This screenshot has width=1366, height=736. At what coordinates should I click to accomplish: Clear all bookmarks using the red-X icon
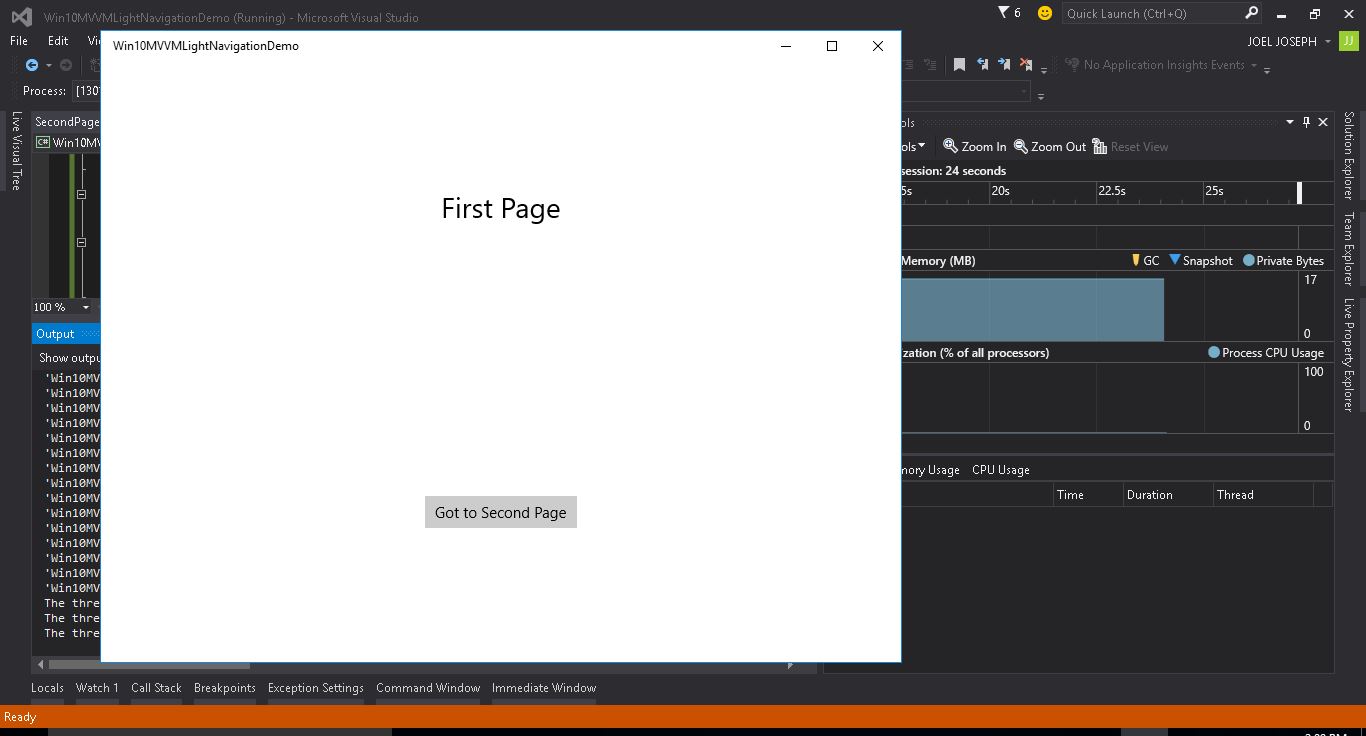1025,65
